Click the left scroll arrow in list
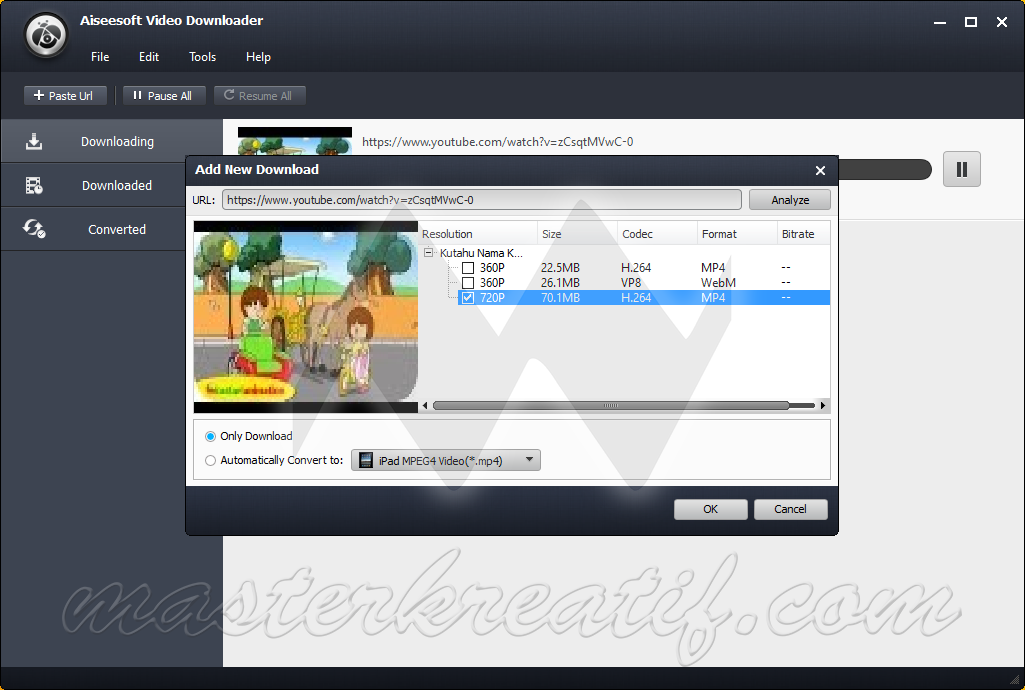Viewport: 1025px width, 690px height. coord(425,406)
